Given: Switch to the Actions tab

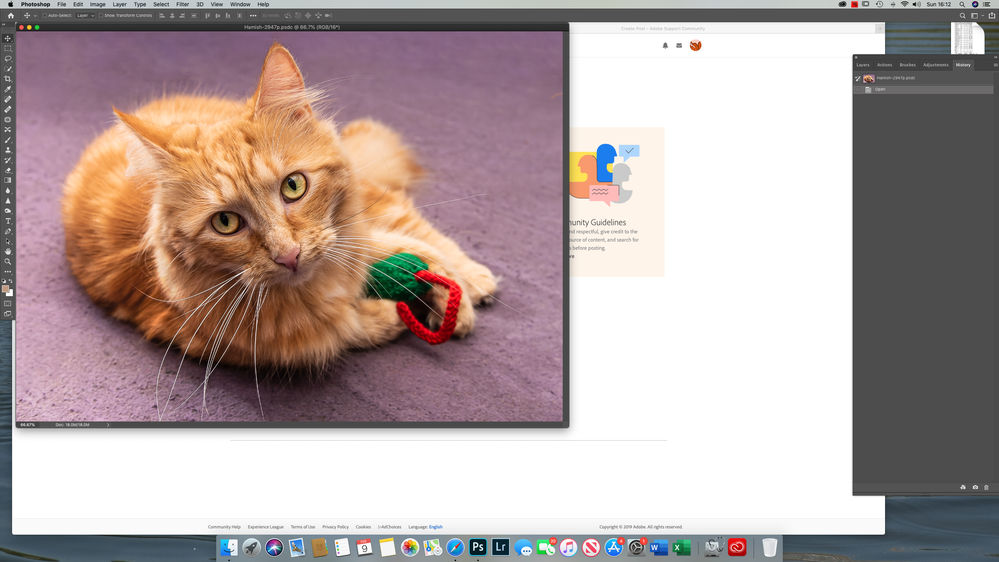Looking at the screenshot, I should [884, 64].
